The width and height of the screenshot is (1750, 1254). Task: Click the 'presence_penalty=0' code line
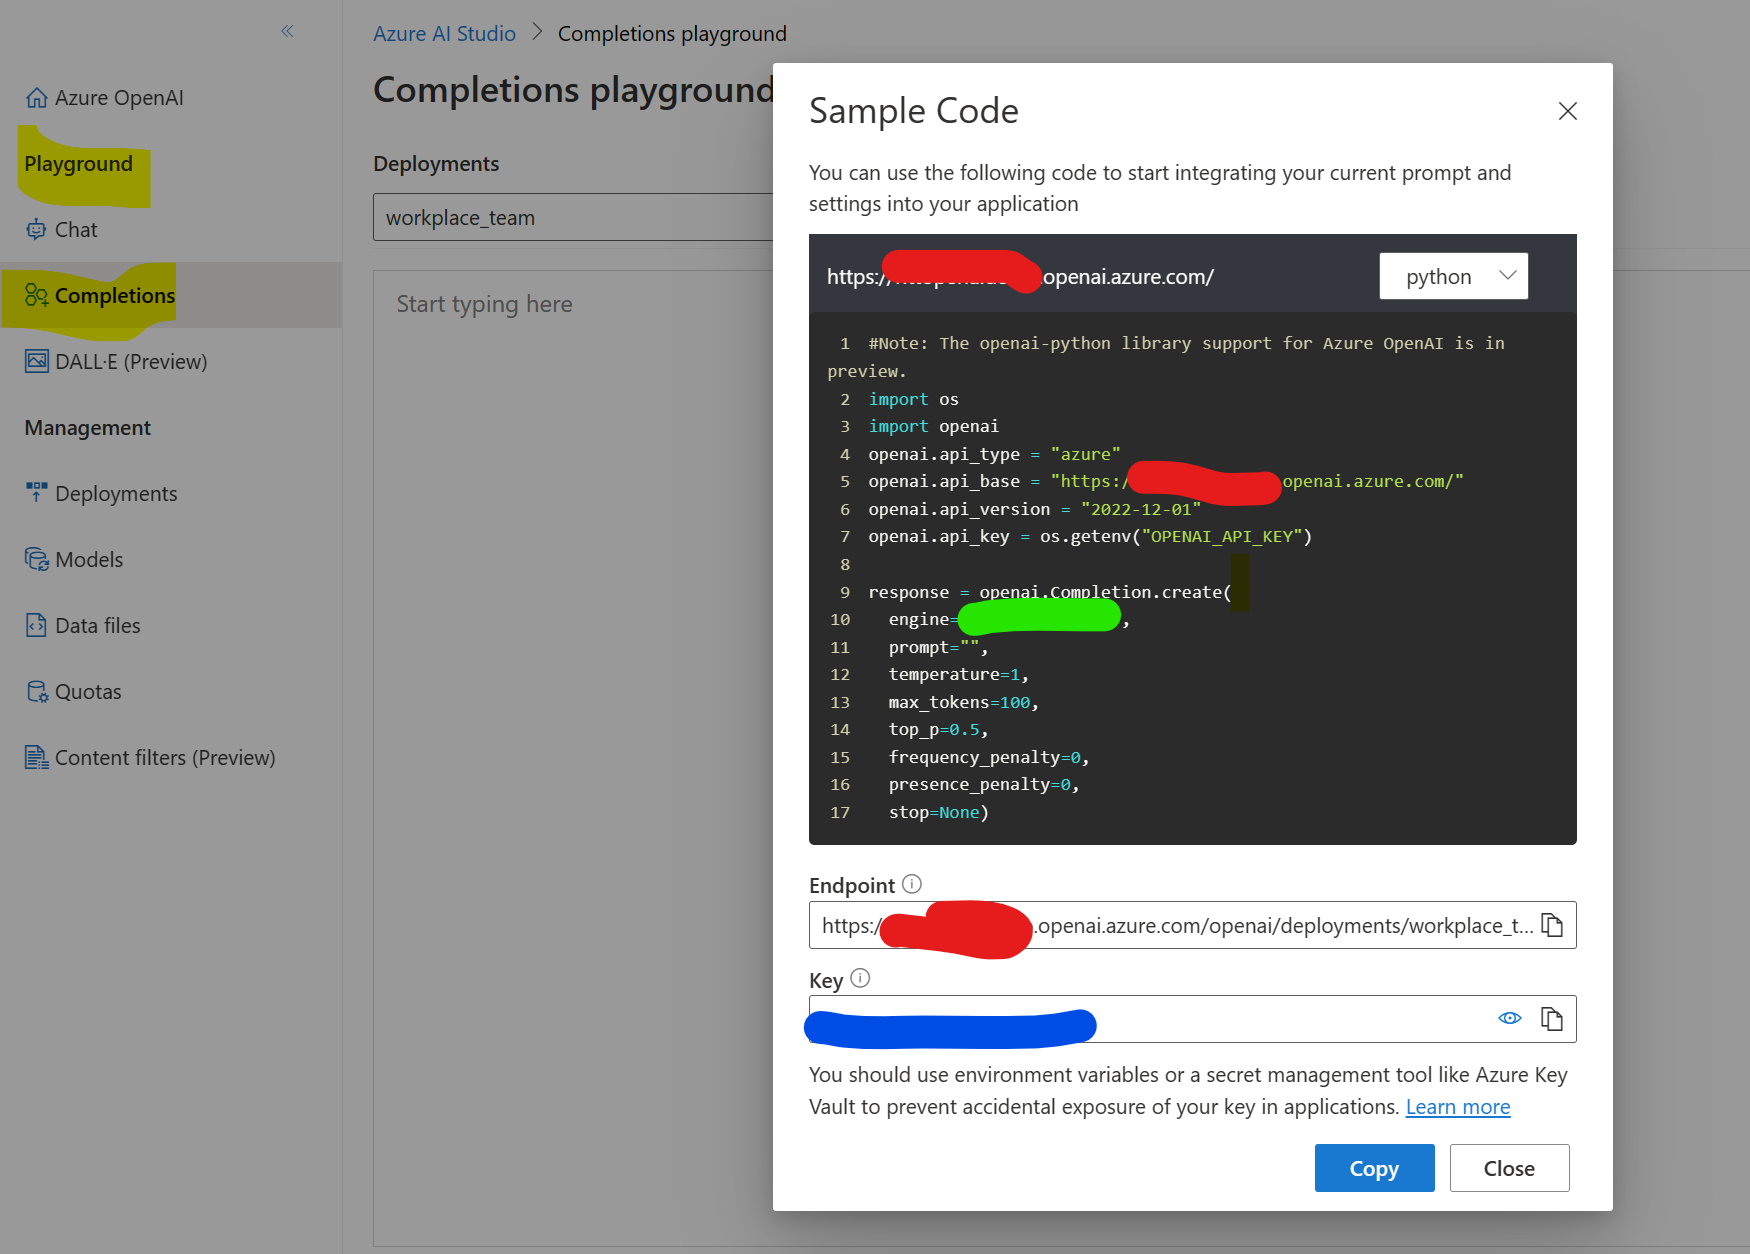(x=984, y=784)
